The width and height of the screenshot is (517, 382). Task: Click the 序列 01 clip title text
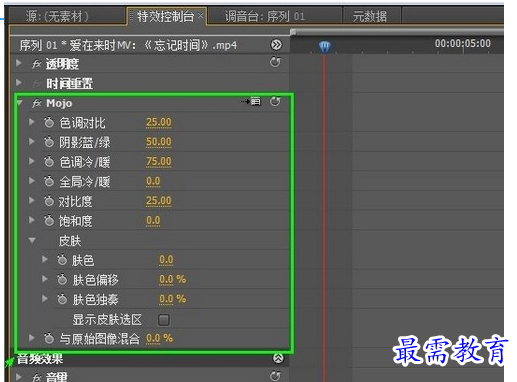coord(128,45)
